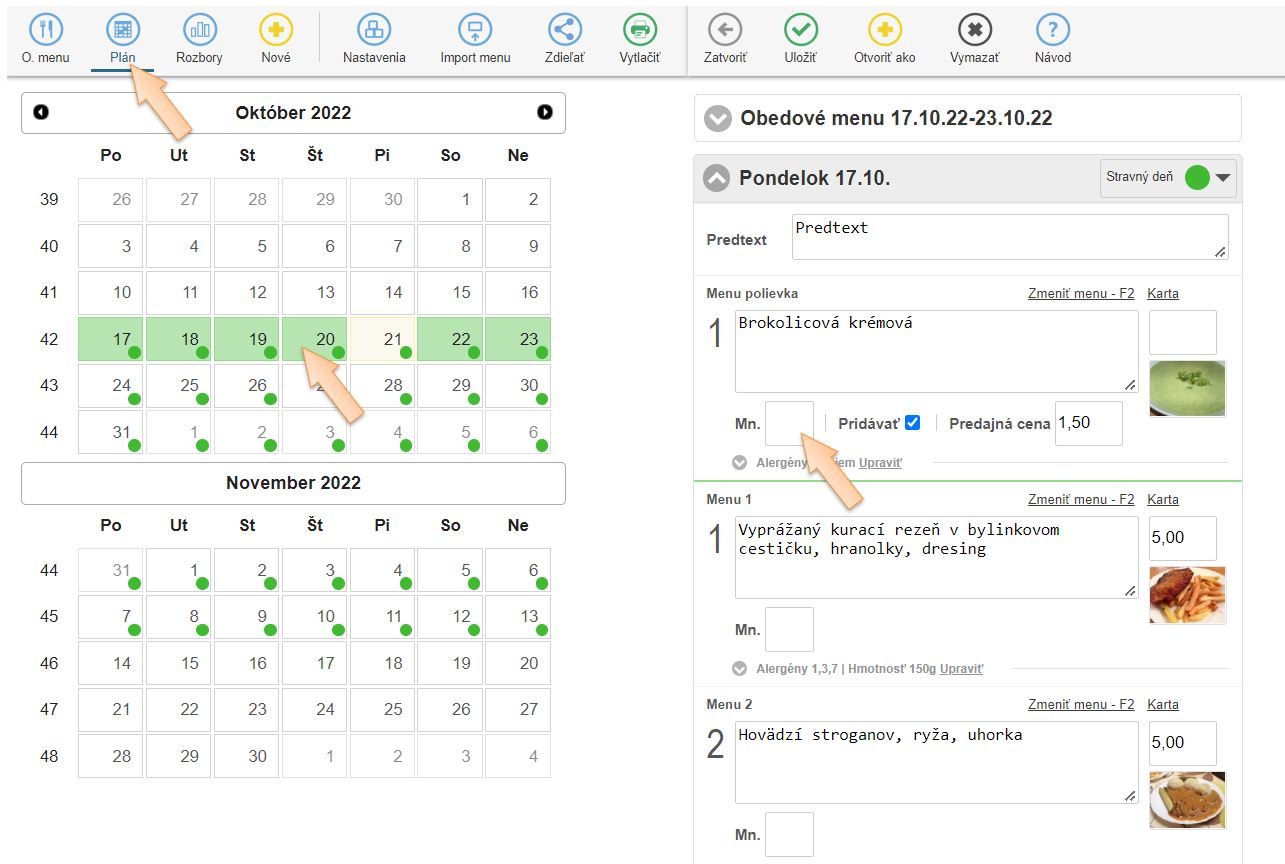Click Zmeniť menu - F2 for Menu polievka

[x=1080, y=294]
